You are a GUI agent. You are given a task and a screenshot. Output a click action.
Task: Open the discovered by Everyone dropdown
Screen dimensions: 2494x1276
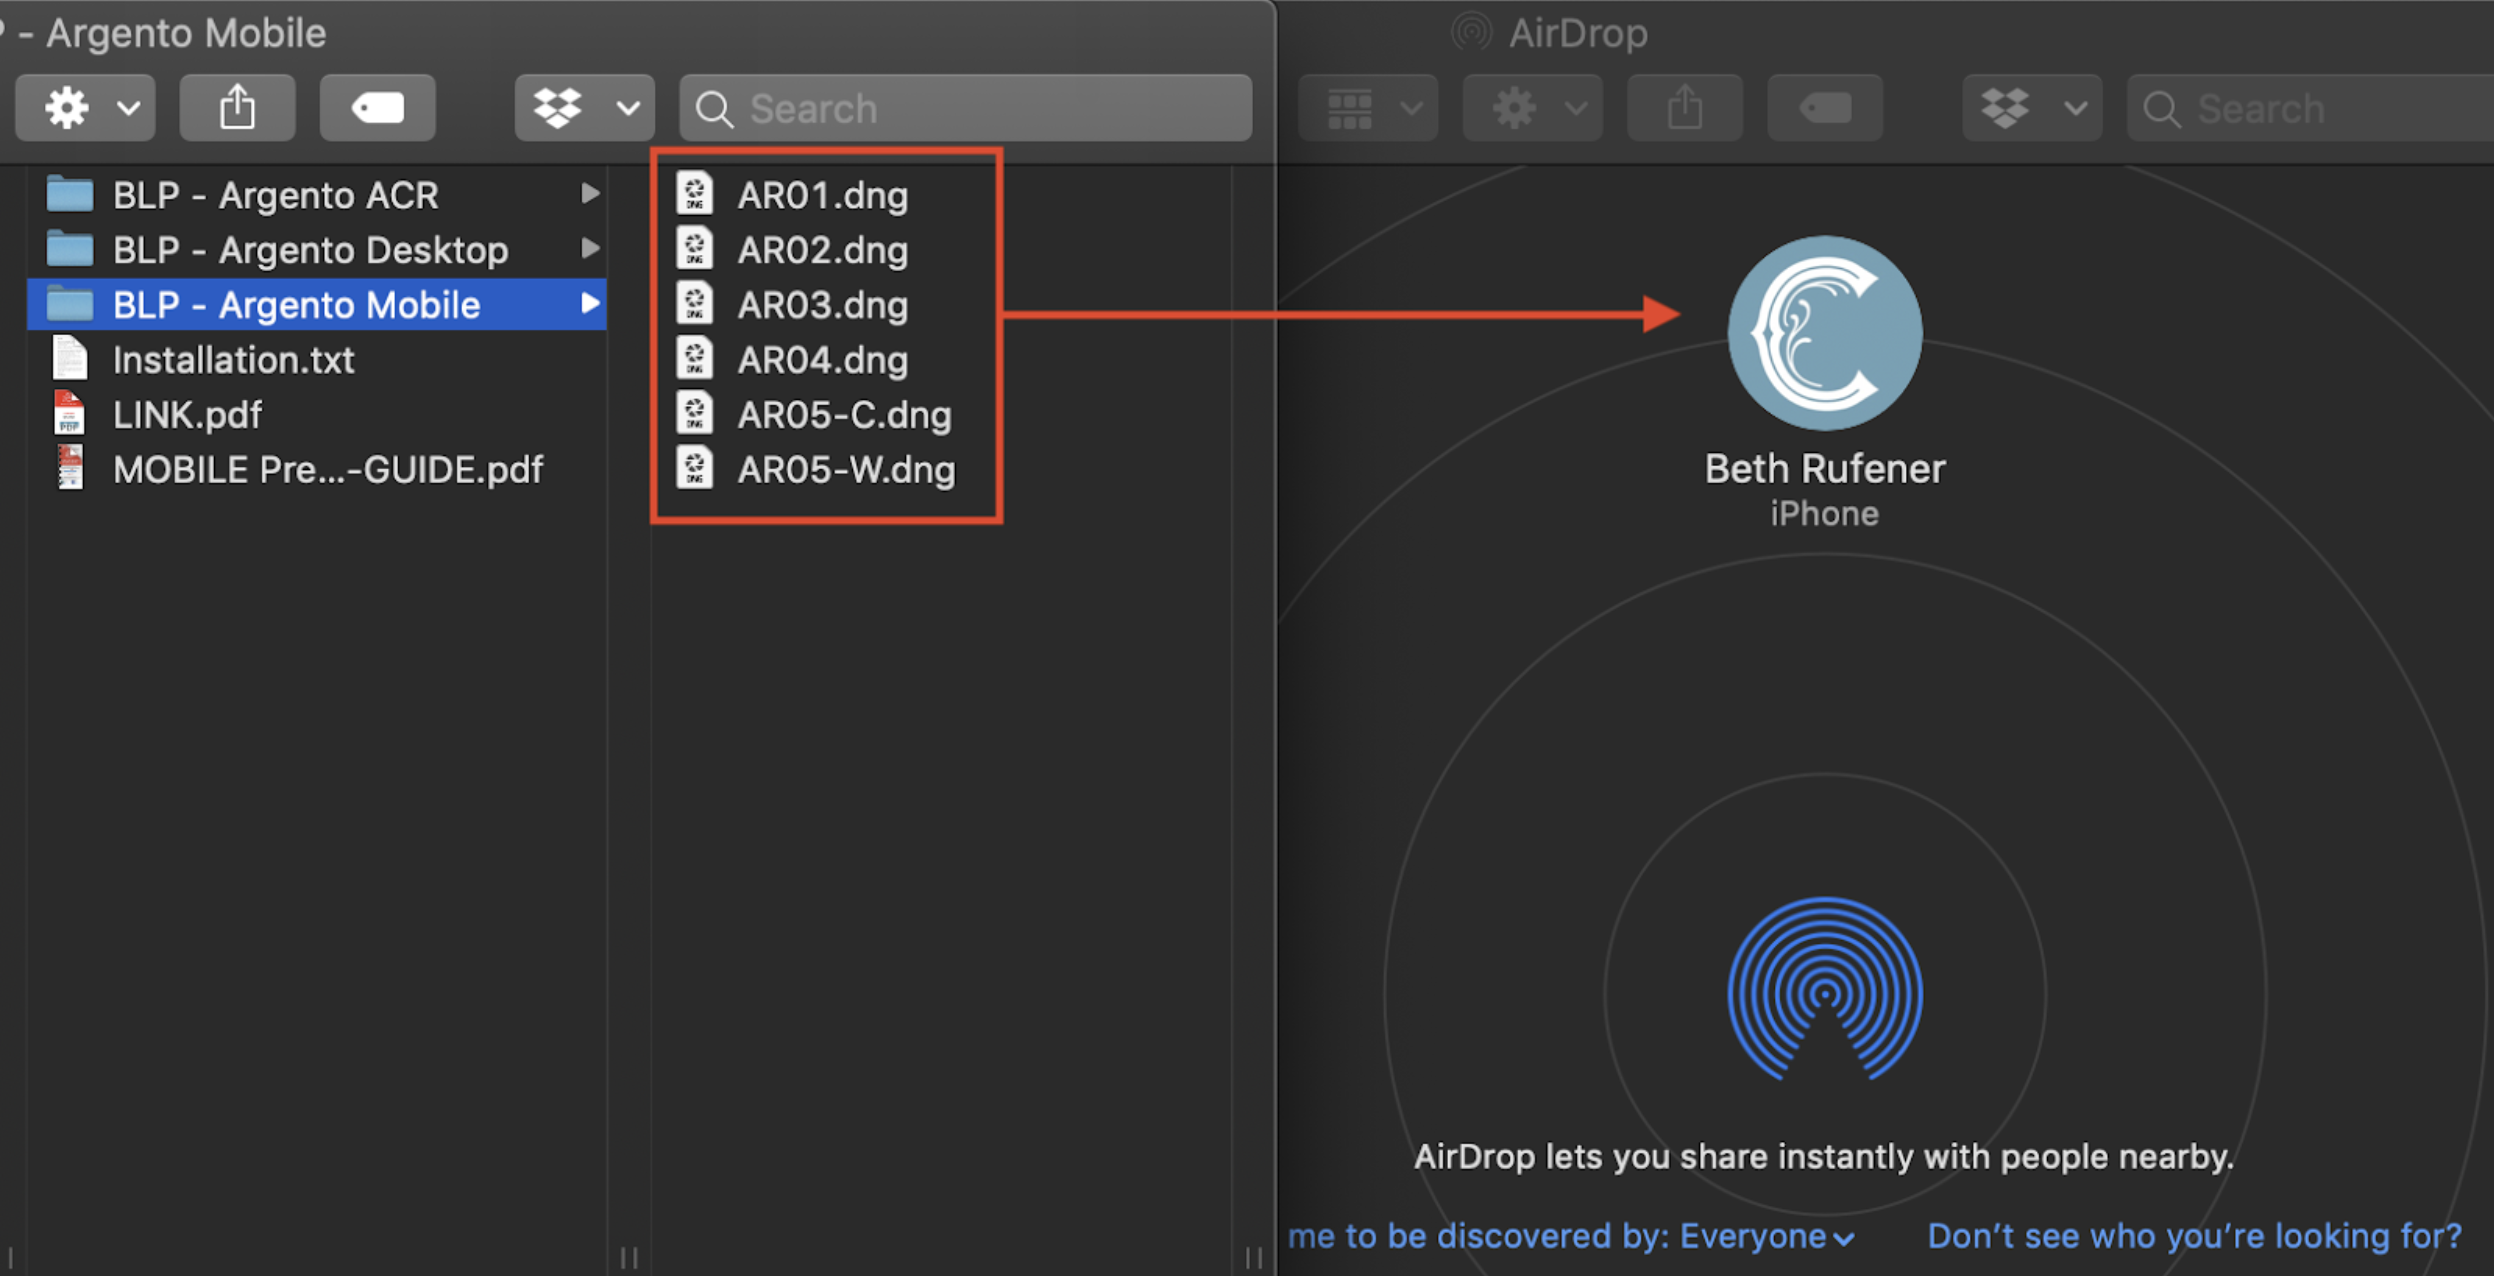tap(1767, 1237)
